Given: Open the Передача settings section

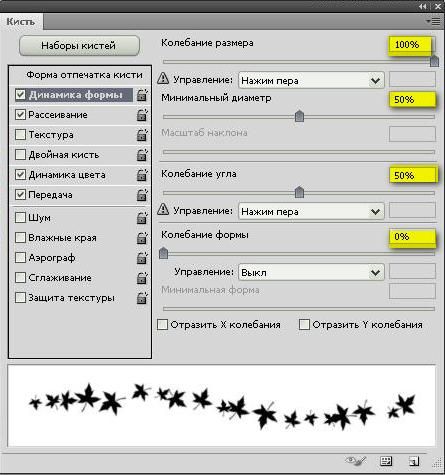Looking at the screenshot, I should [50, 195].
